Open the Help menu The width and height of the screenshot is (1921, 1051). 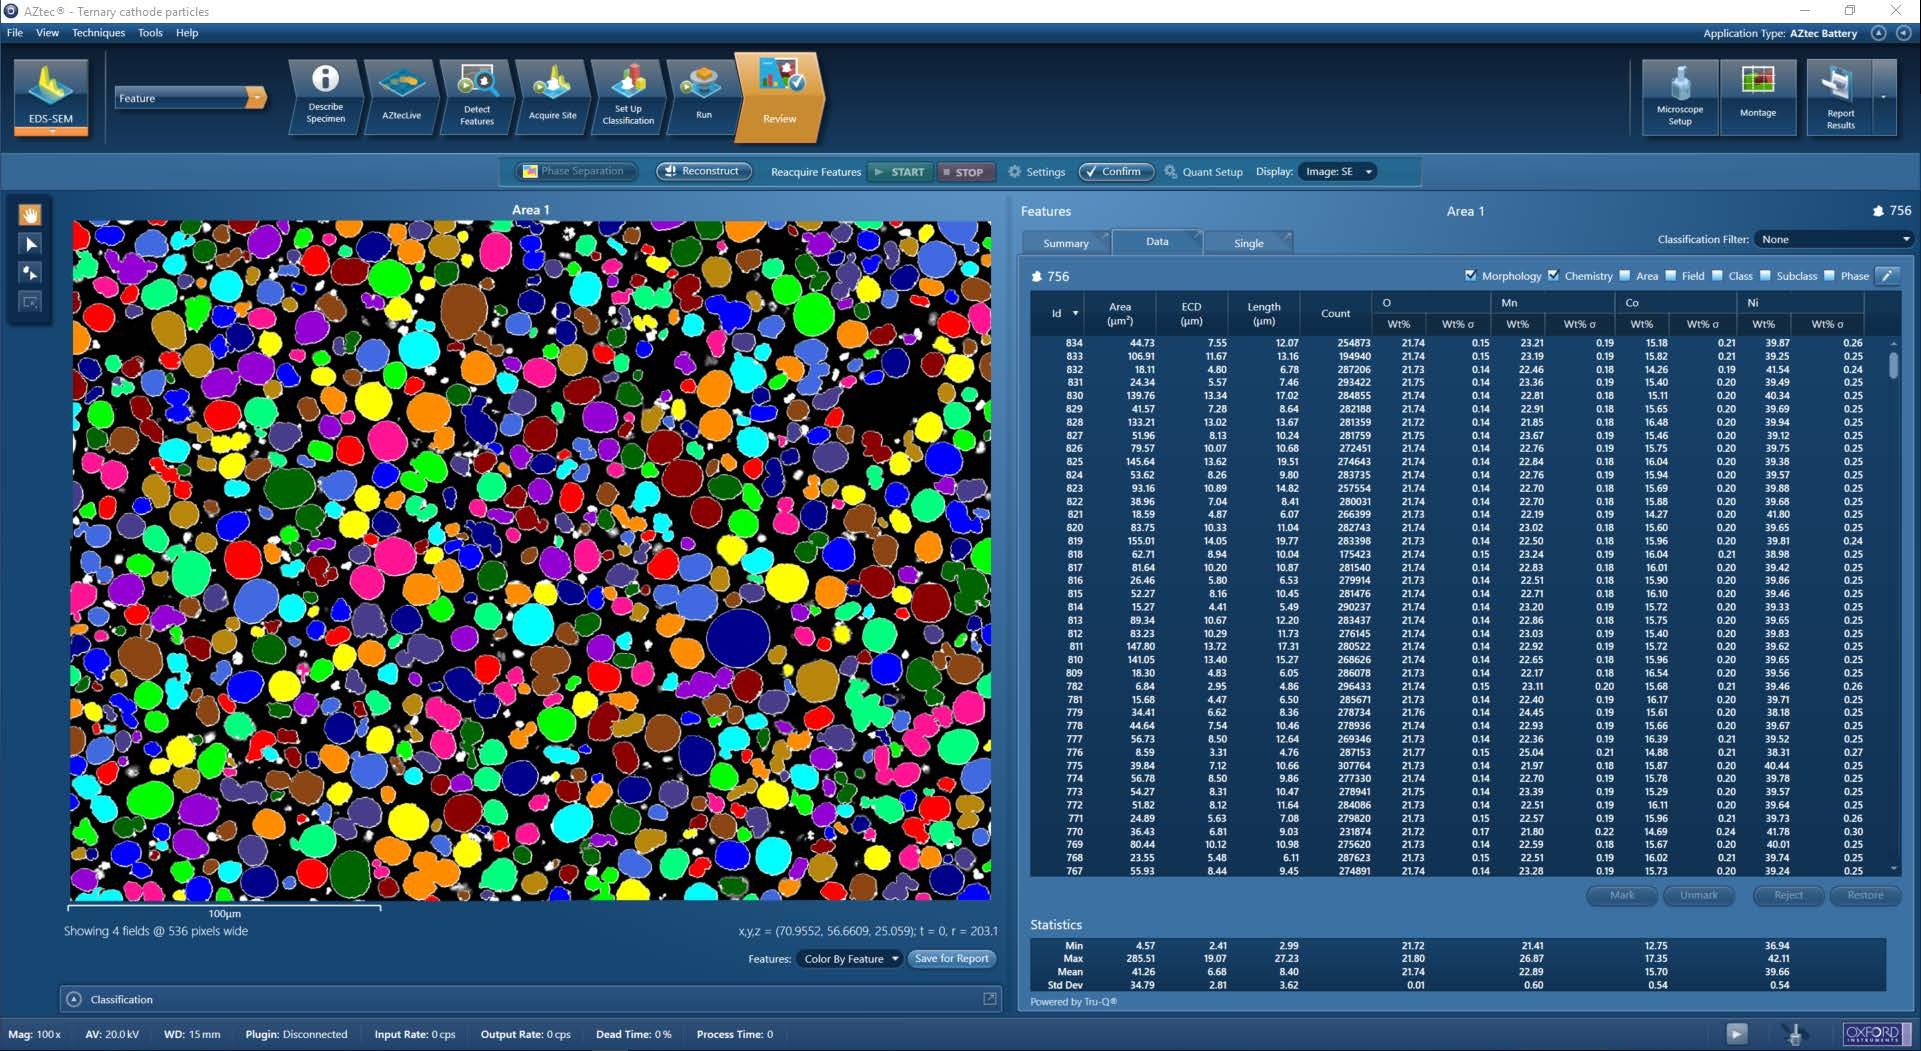click(x=187, y=33)
